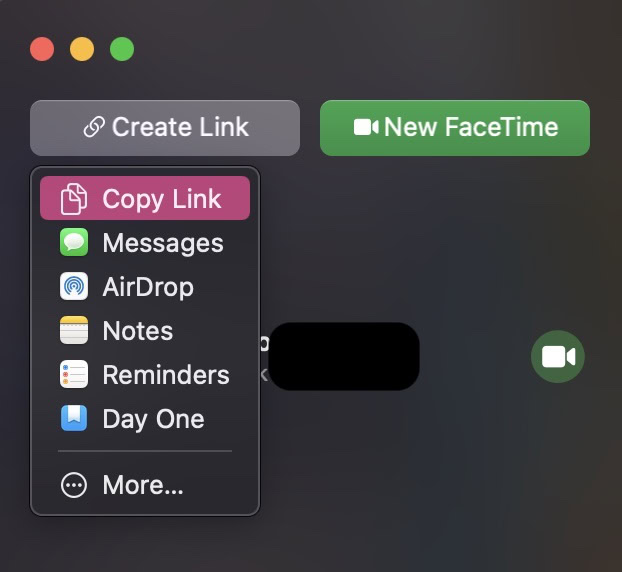The image size is (622, 572).
Task: Close the FaceTime window
Action: coord(42,49)
